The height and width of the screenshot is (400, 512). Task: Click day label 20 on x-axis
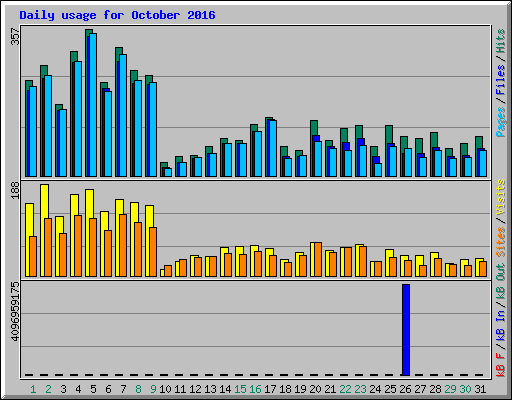tap(315, 389)
